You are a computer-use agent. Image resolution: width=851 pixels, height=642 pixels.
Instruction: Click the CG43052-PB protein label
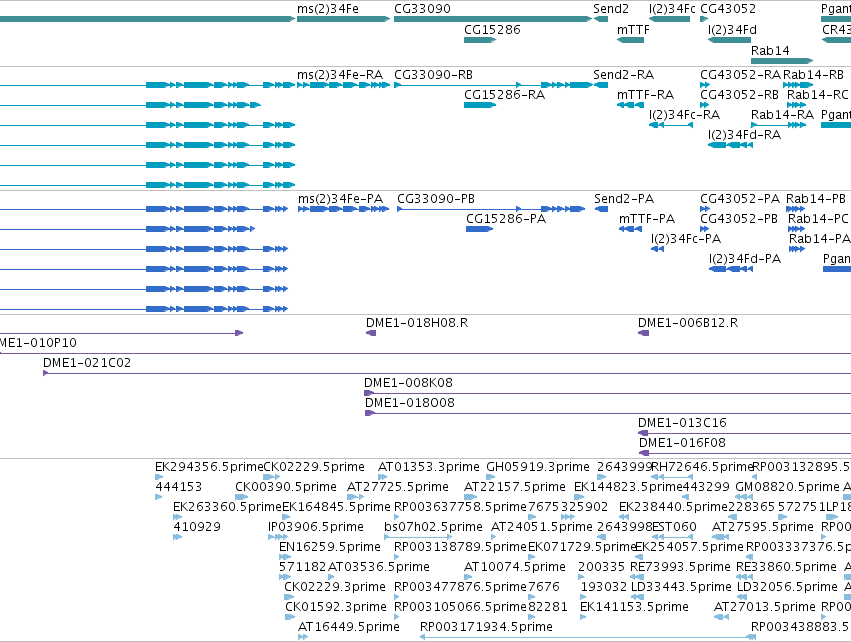pyautogui.click(x=739, y=219)
